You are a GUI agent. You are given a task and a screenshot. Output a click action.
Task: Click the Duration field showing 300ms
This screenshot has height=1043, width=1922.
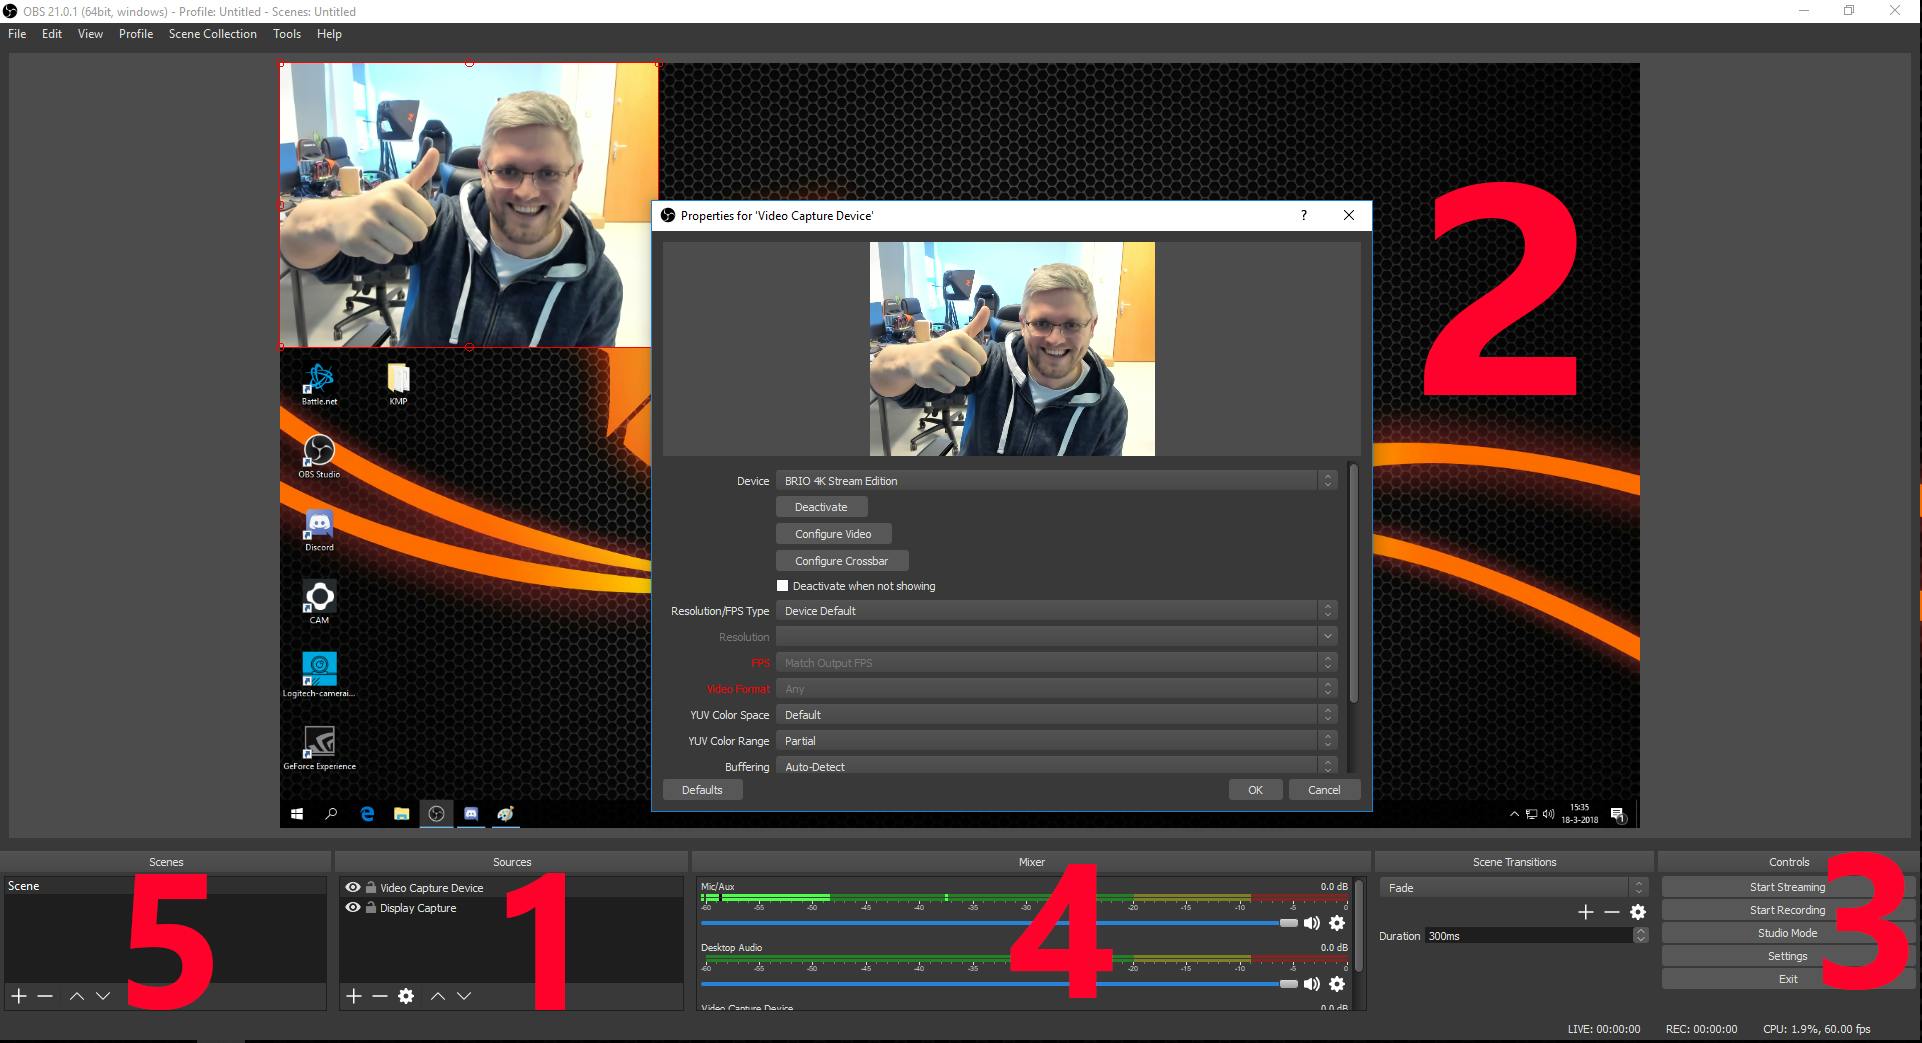[1536, 936]
